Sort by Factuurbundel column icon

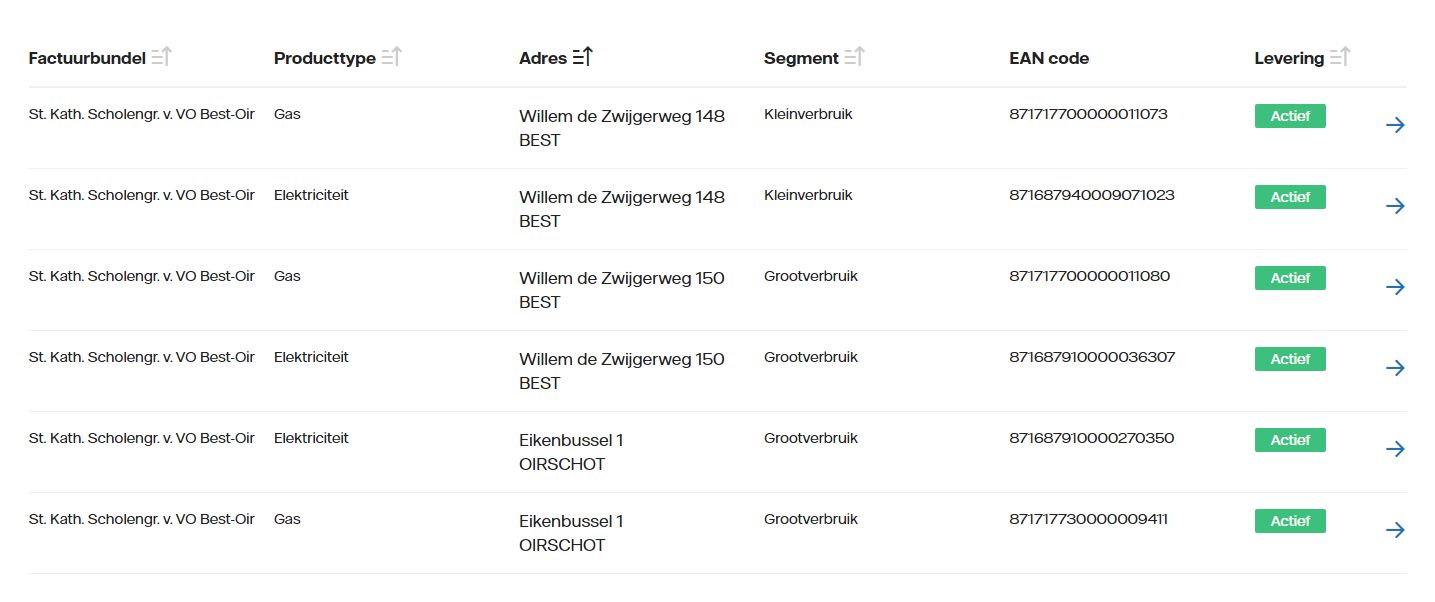click(161, 58)
